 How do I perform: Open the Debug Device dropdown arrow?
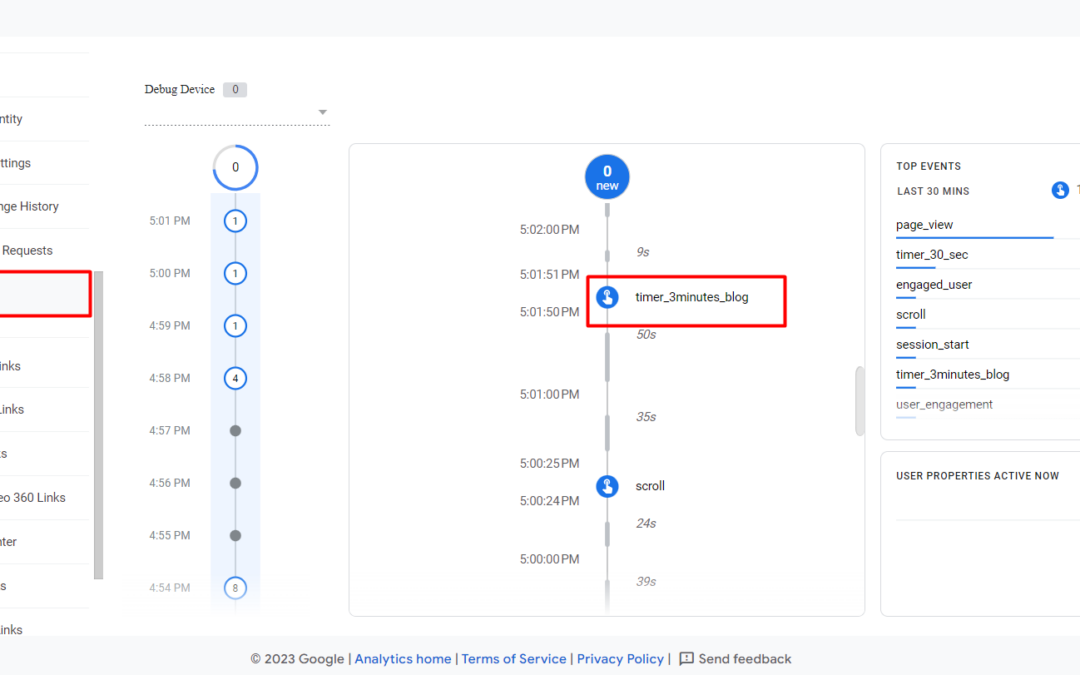(x=323, y=112)
